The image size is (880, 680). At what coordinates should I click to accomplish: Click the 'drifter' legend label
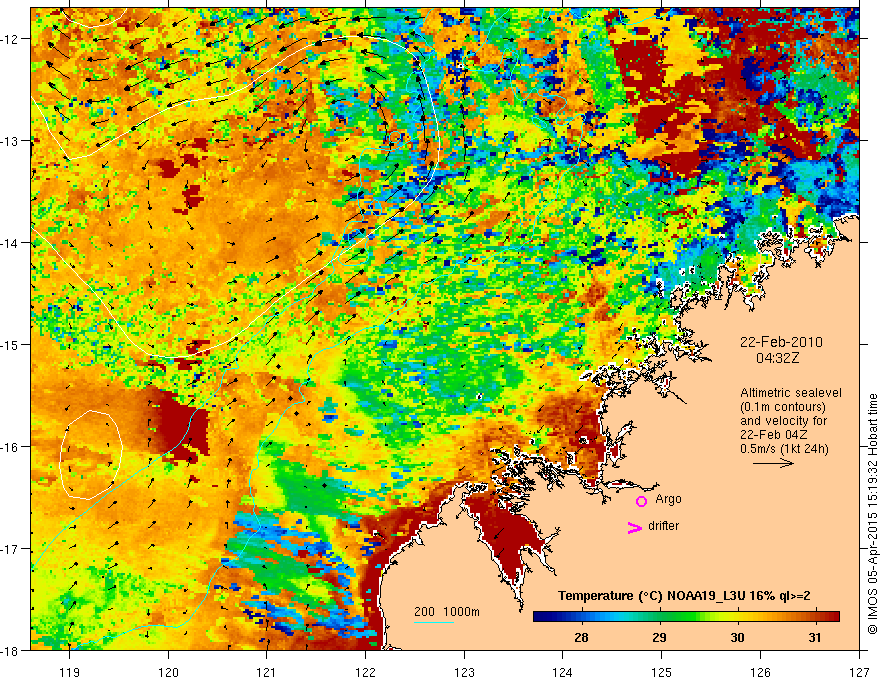[663, 526]
